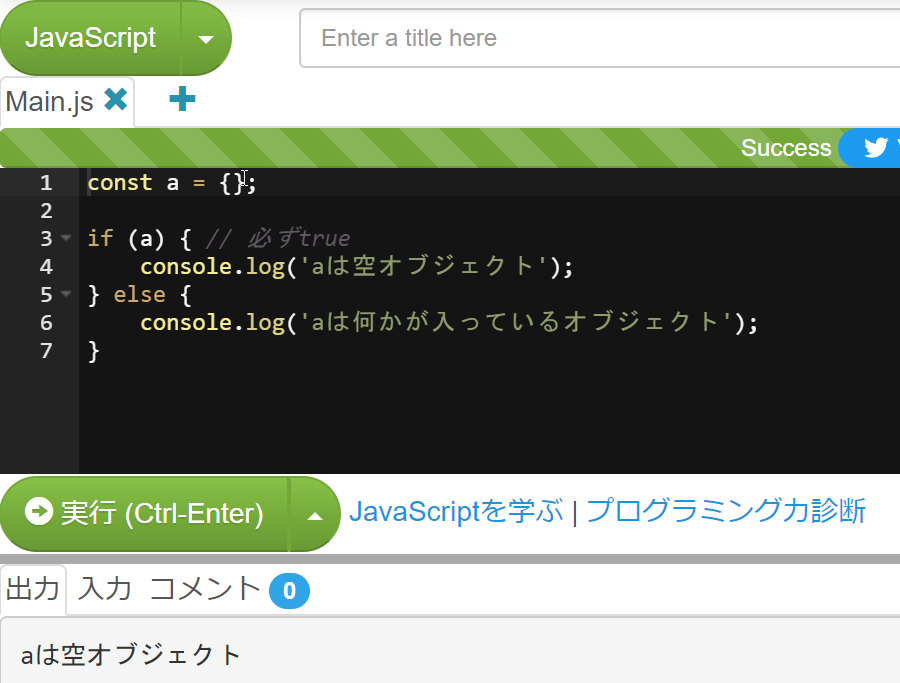Screen dimensions: 900x683
Task: Click line number 2 in gutter
Action: tap(46, 211)
